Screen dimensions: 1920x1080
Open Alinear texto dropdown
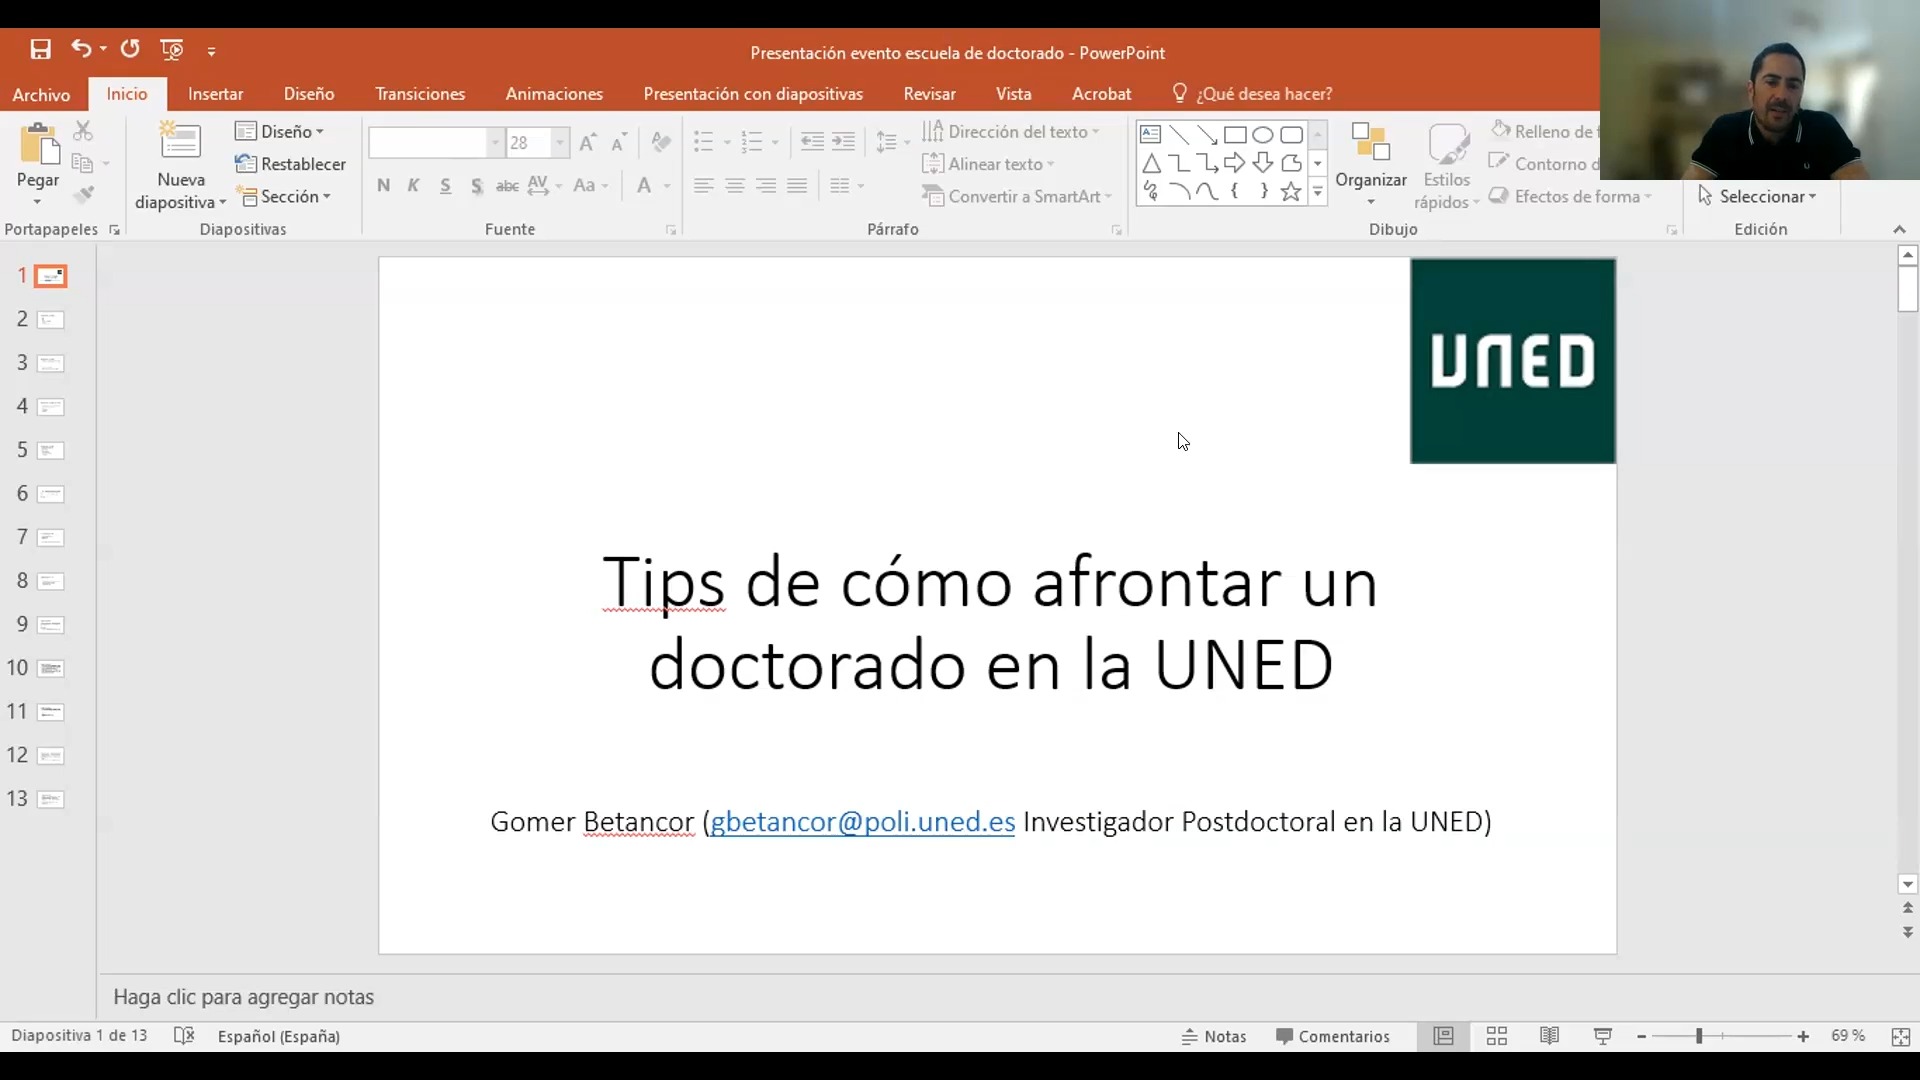[988, 164]
